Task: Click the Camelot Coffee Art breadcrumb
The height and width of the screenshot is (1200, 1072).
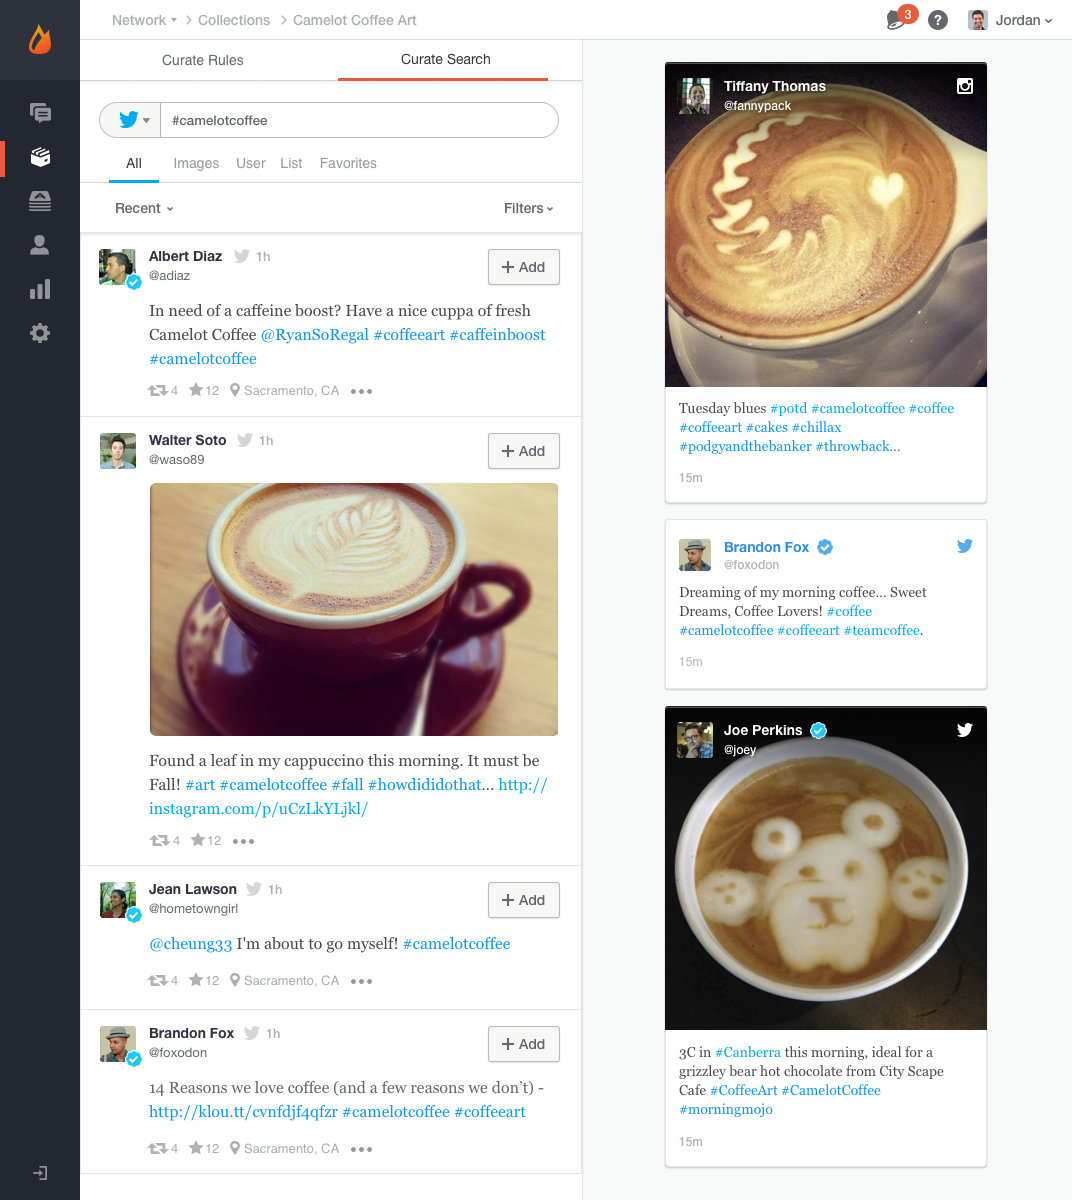Action: (x=355, y=20)
